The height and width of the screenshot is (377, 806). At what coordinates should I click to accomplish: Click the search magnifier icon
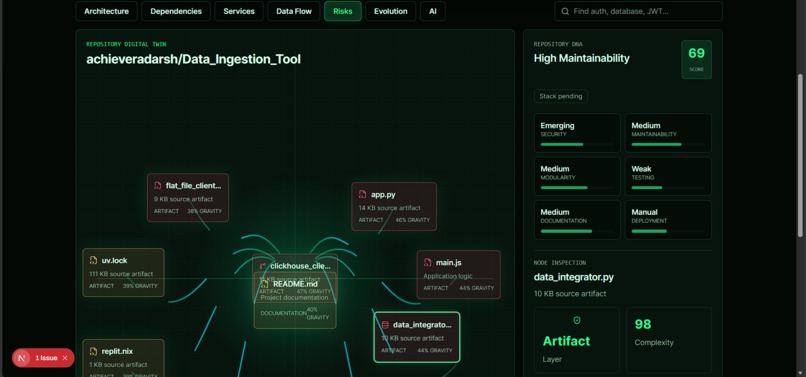[x=565, y=11]
